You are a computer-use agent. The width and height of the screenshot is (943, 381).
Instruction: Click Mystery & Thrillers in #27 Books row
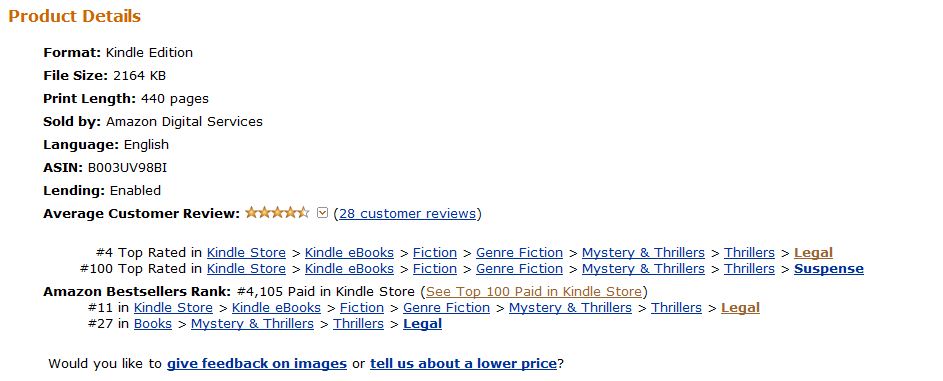click(253, 324)
